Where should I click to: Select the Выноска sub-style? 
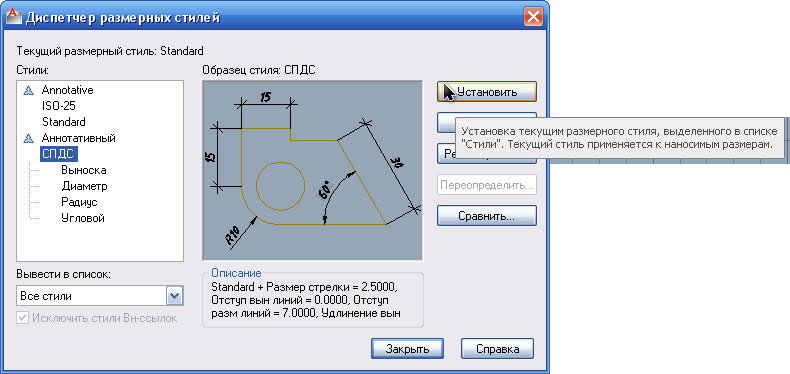[x=84, y=170]
